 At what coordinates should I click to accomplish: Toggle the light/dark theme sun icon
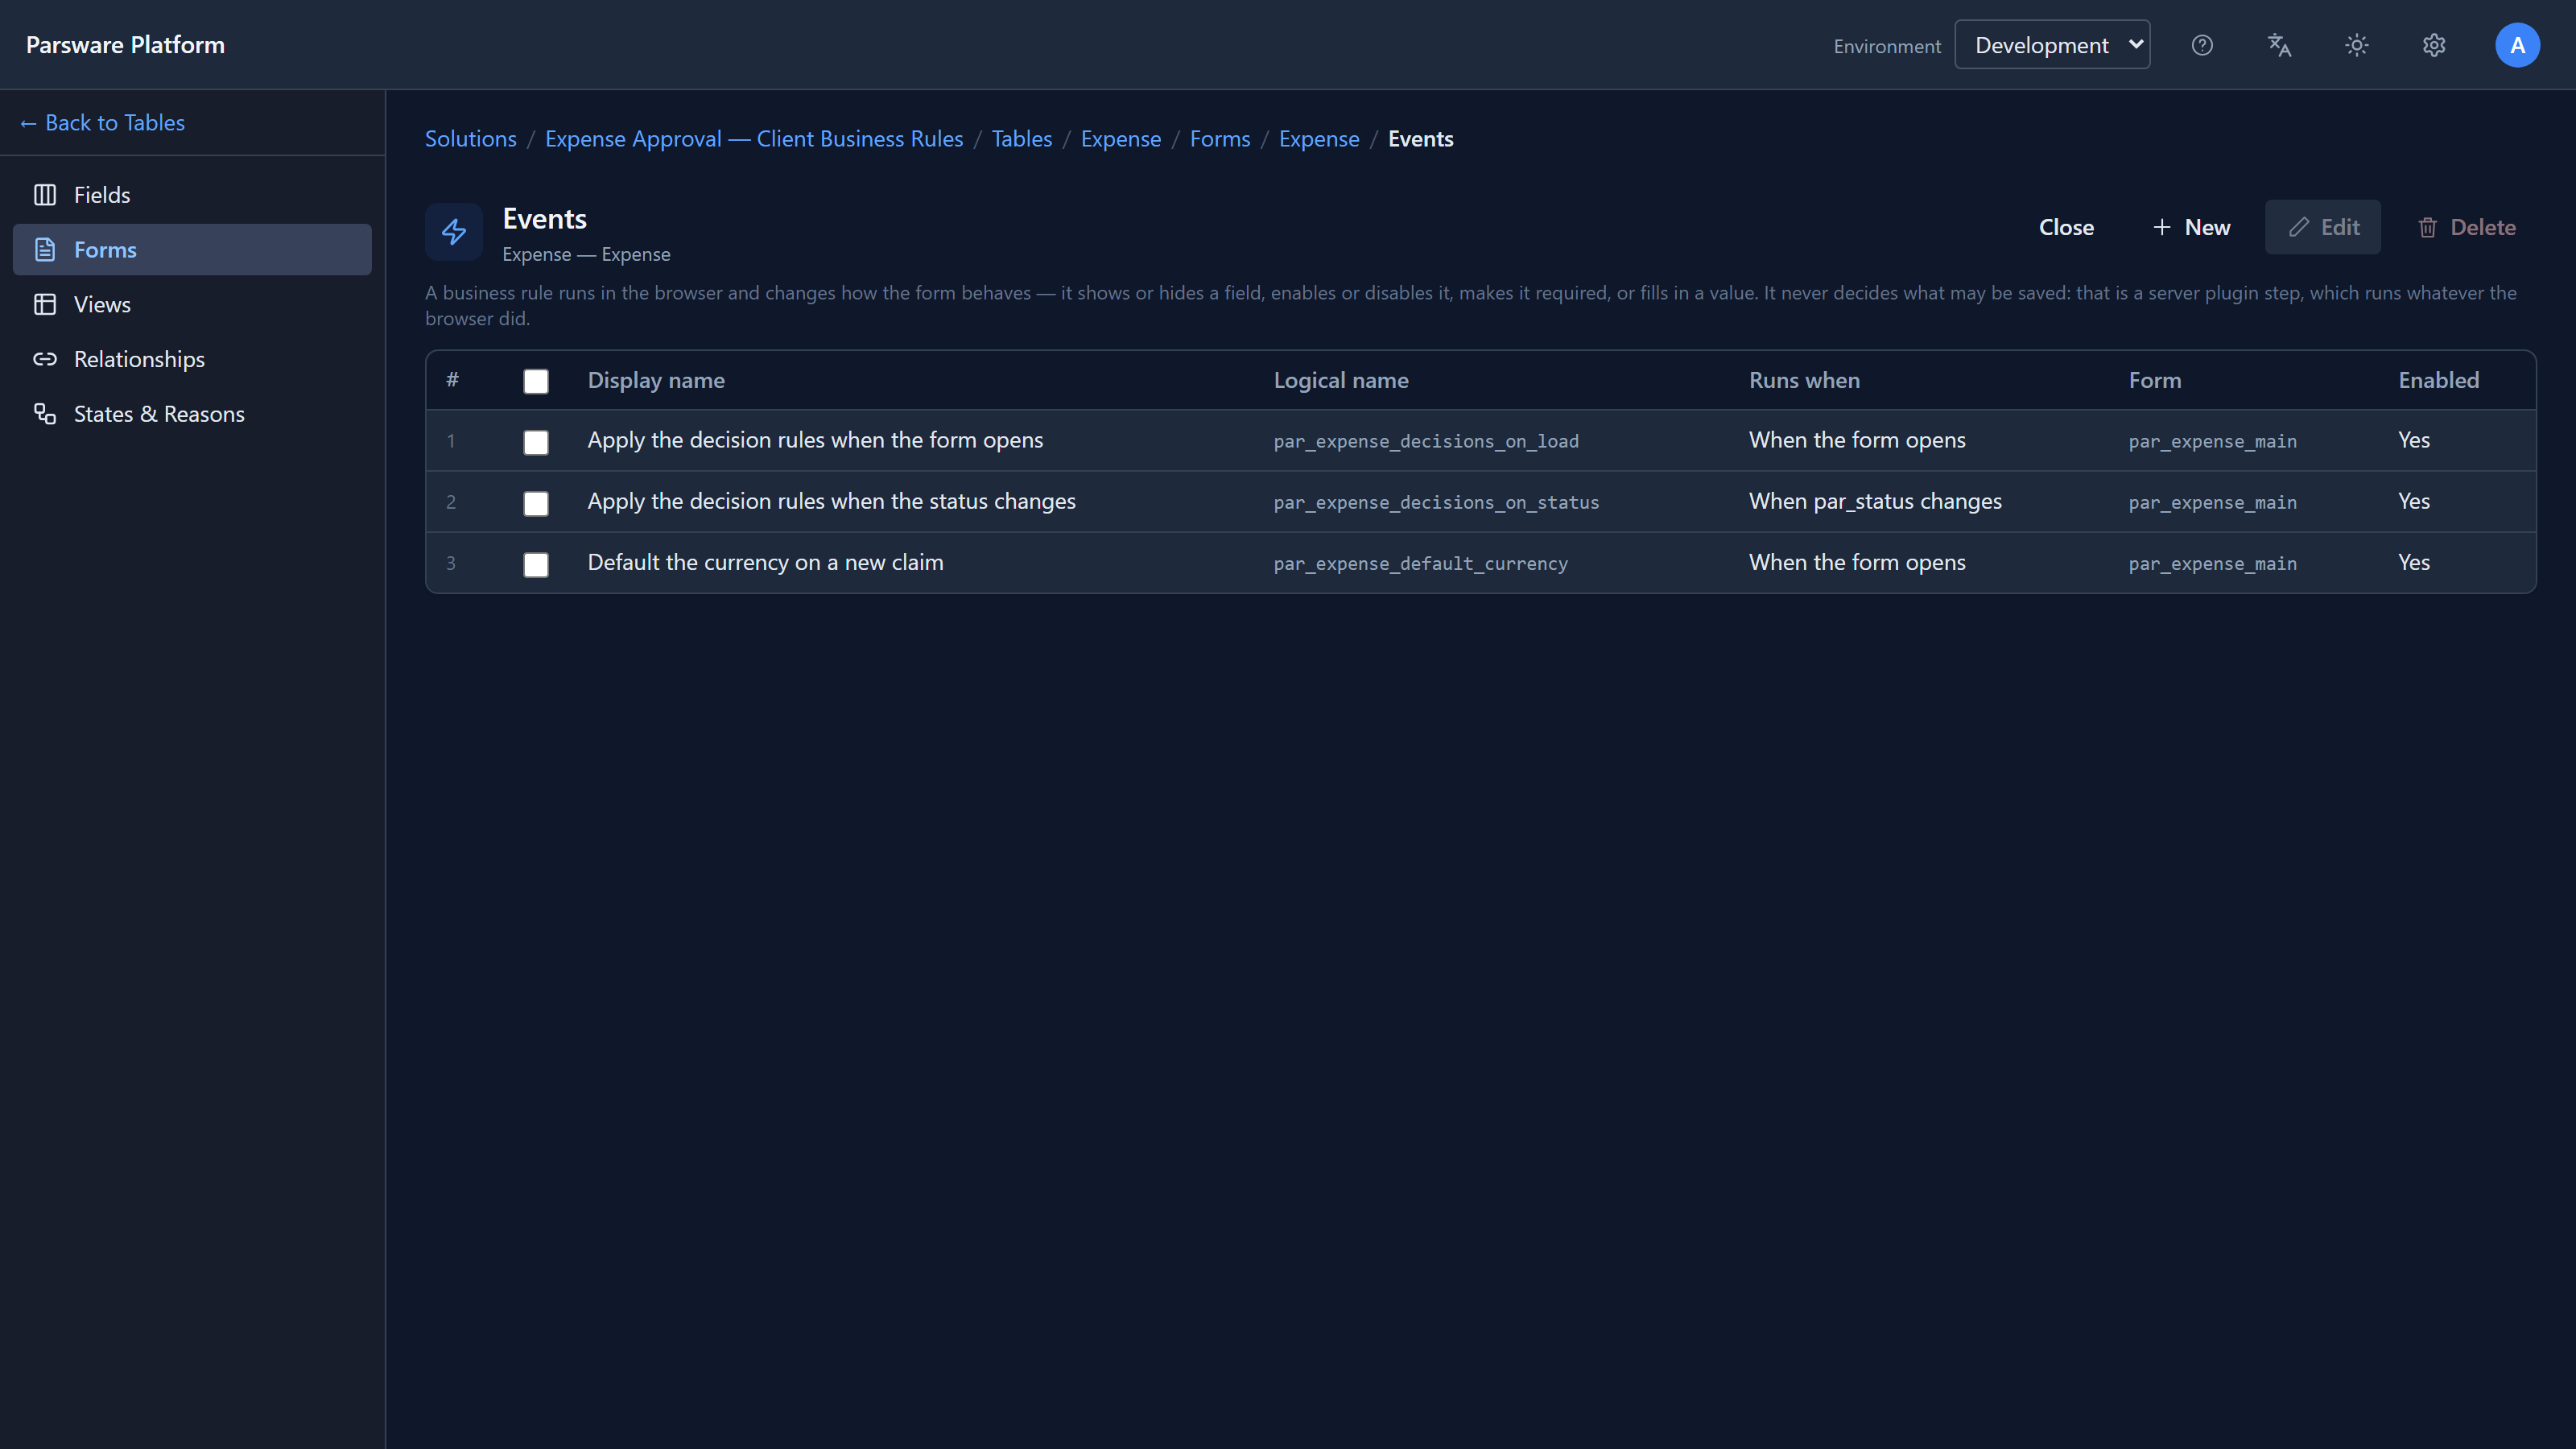click(x=2357, y=45)
